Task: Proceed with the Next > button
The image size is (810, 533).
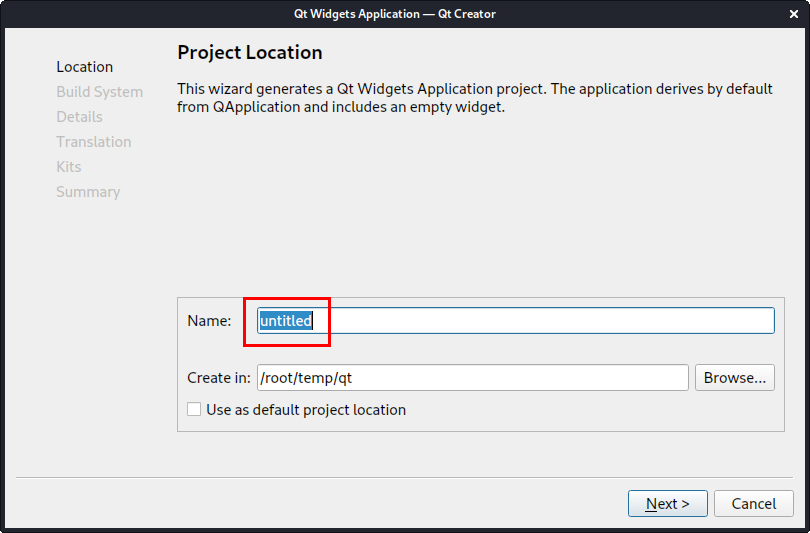Action: tap(667, 504)
